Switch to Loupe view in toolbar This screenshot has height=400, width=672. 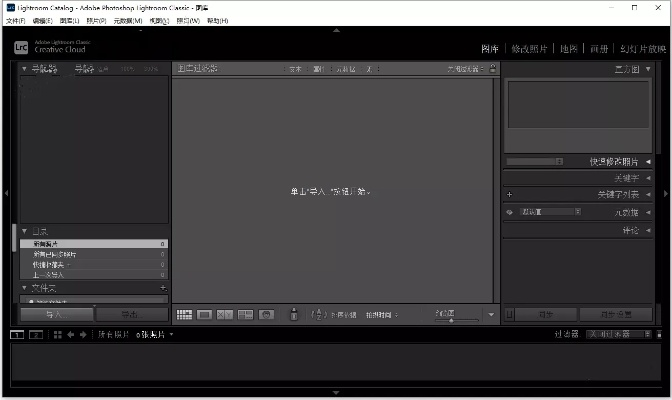204,314
